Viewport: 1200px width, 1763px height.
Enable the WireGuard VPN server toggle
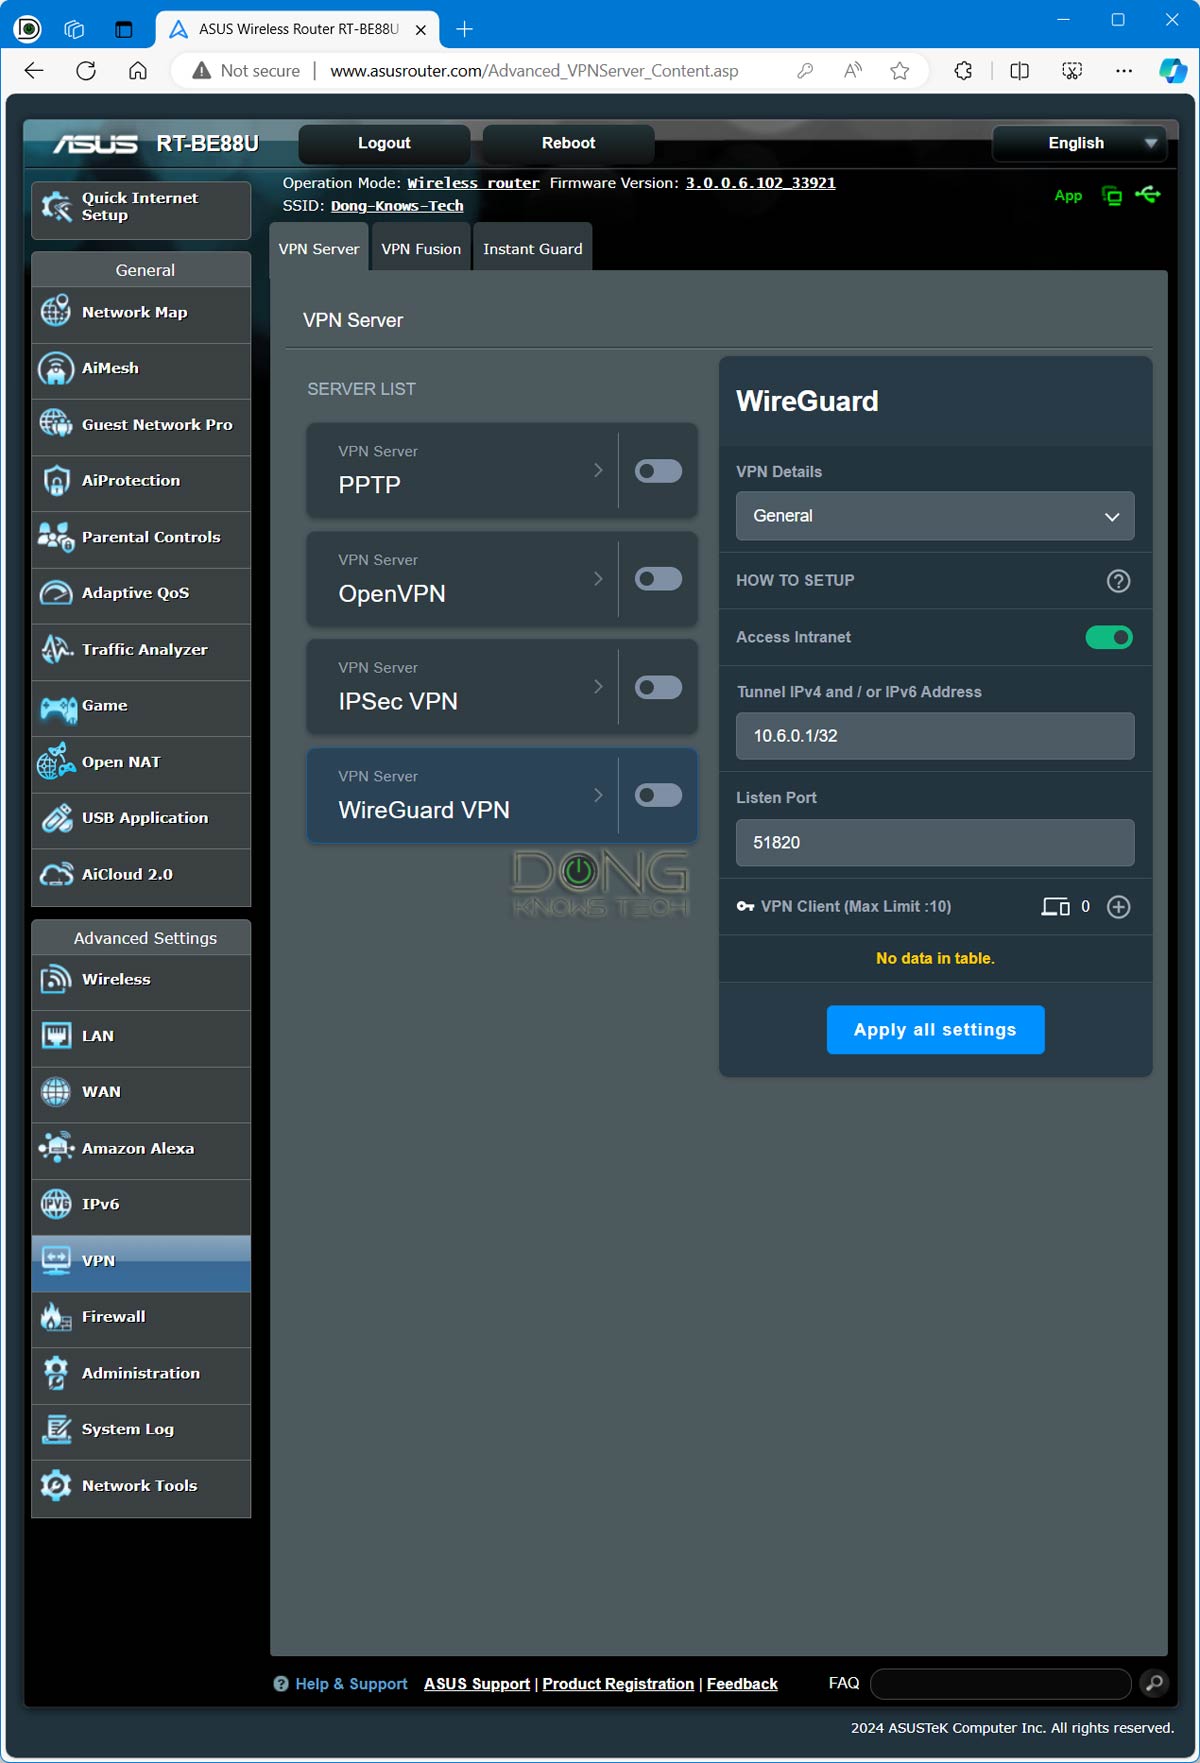[x=658, y=795]
